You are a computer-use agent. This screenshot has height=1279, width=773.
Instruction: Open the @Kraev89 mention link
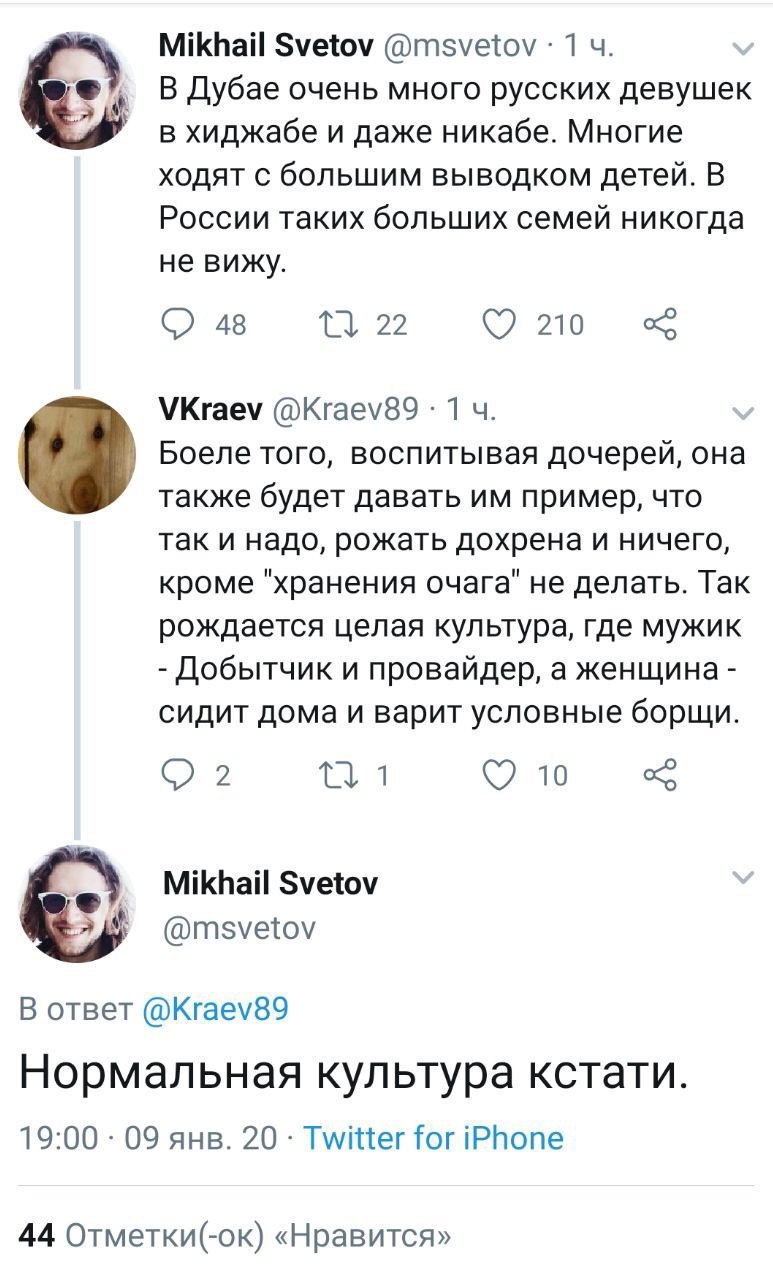coord(216,1008)
